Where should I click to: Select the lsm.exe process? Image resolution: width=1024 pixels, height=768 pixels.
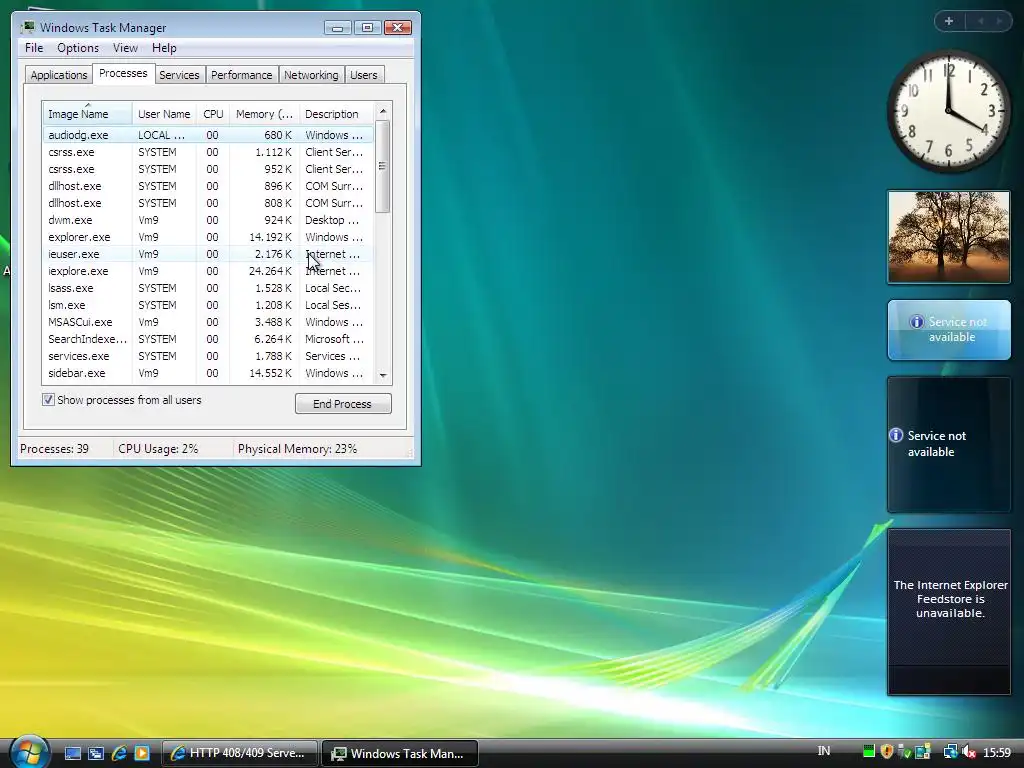tap(208, 305)
